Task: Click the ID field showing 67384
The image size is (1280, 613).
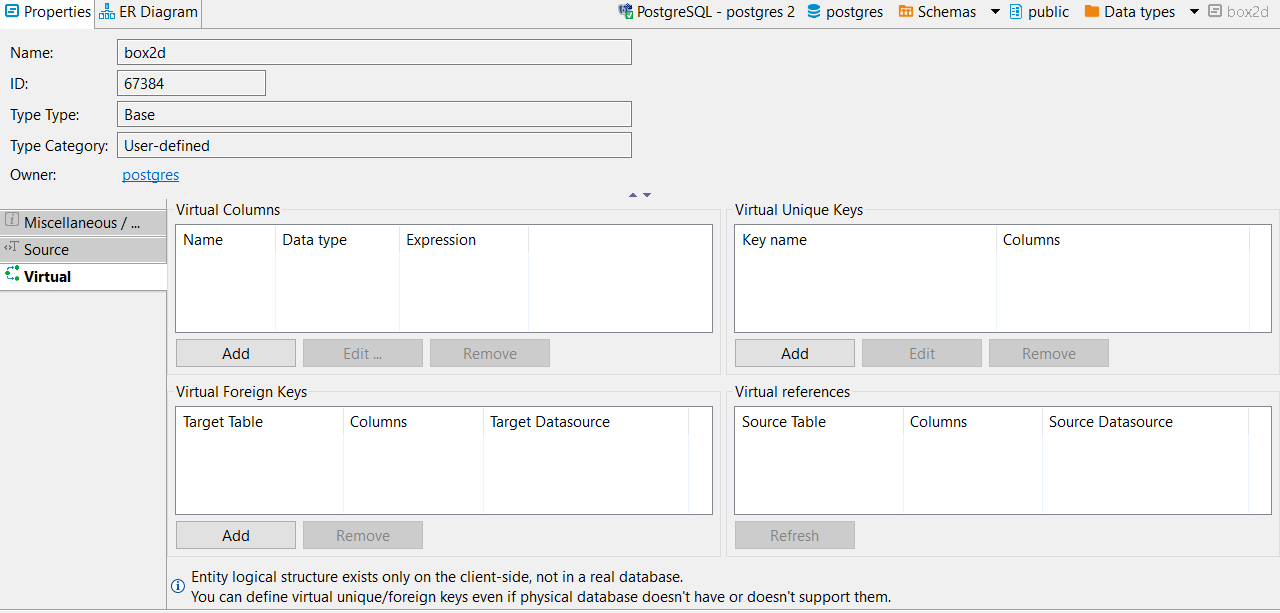Action: click(191, 83)
